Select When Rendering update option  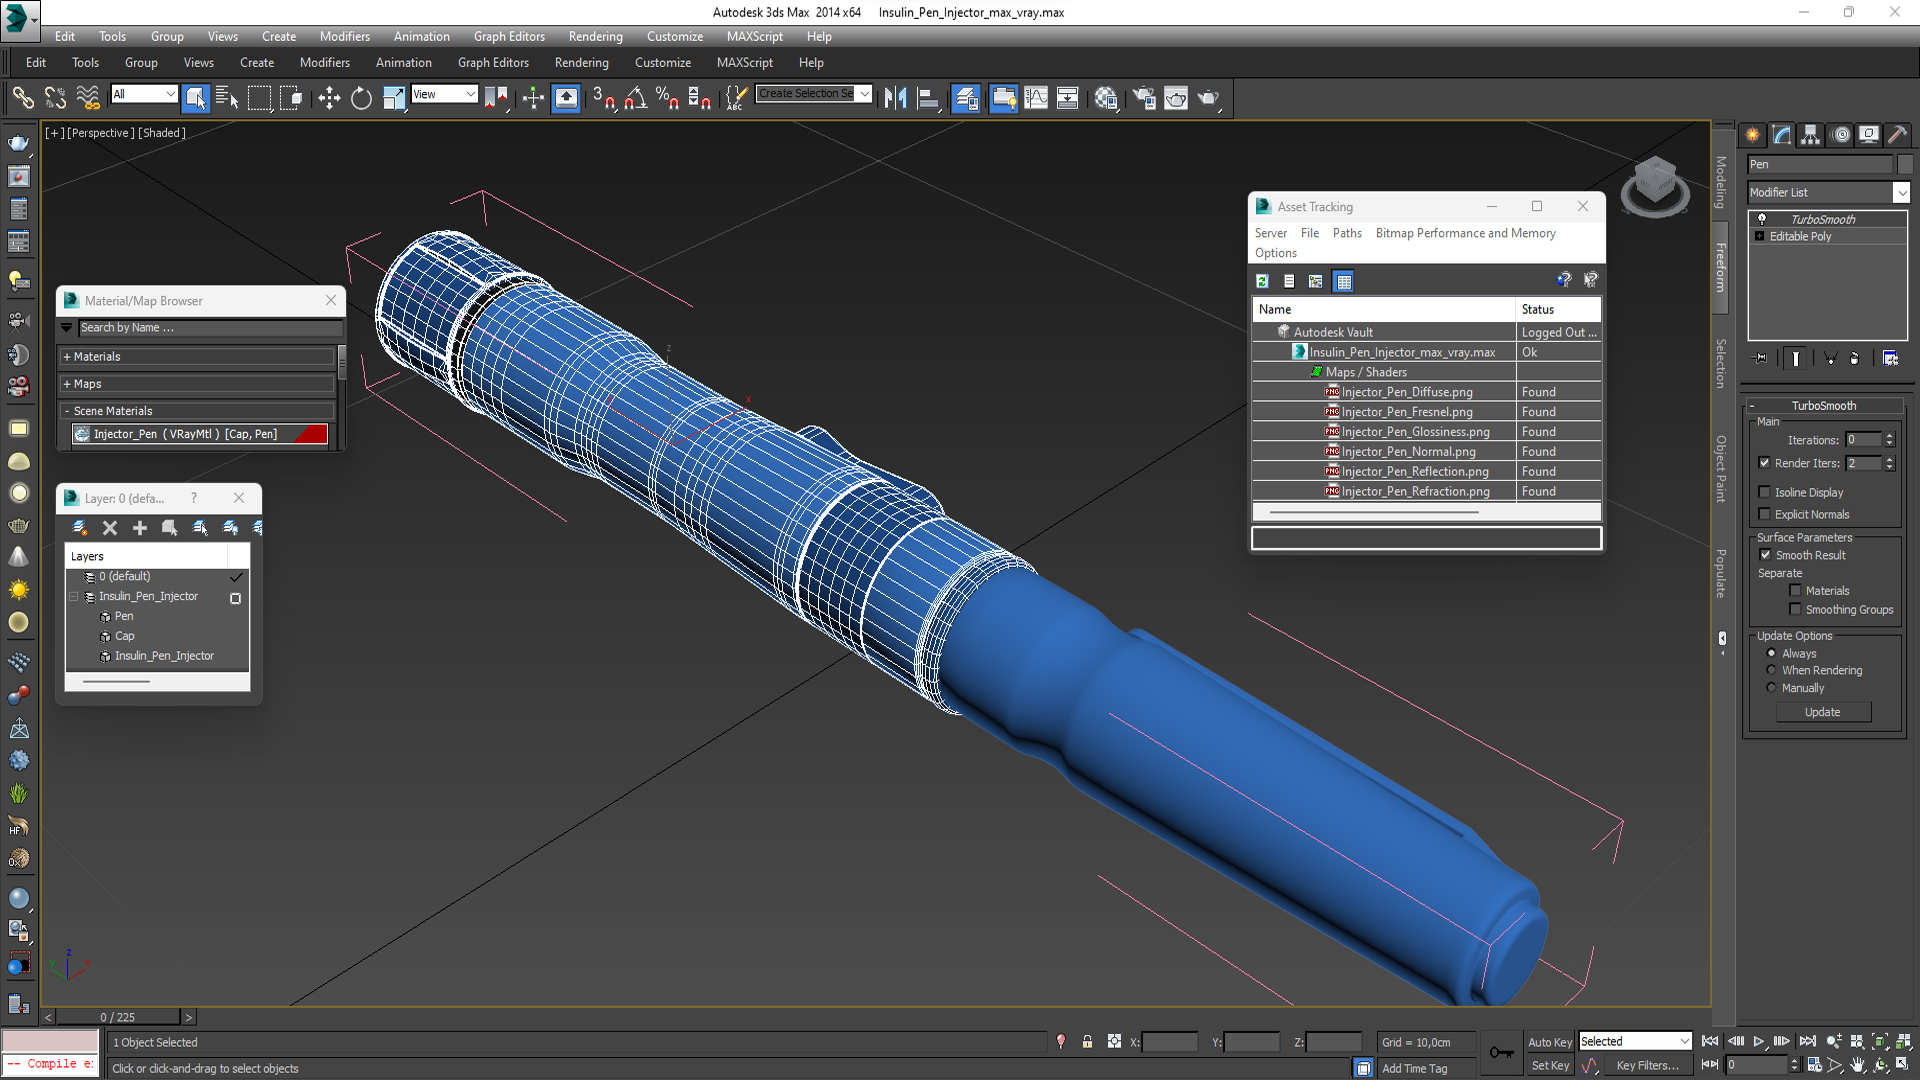[x=1771, y=670]
